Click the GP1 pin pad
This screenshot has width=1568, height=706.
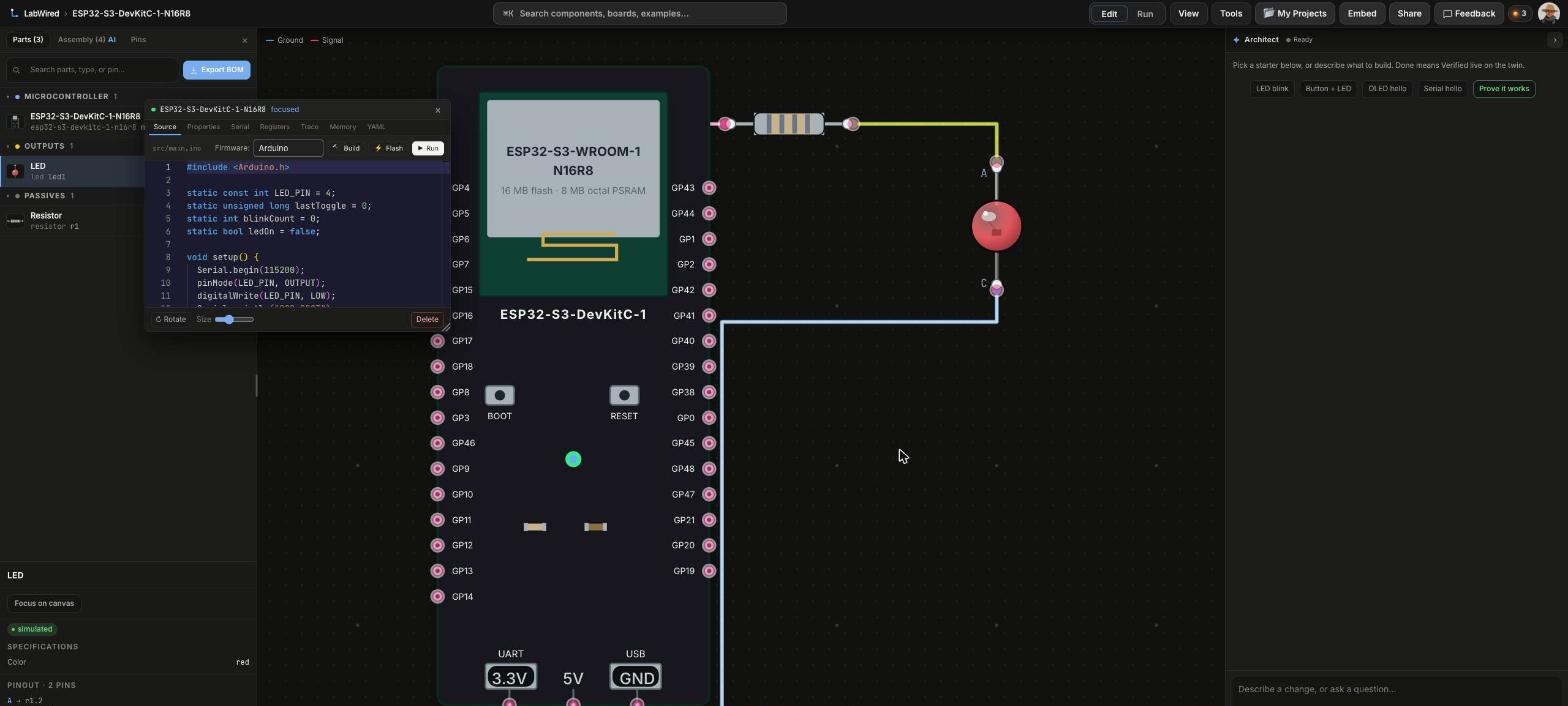tap(709, 239)
